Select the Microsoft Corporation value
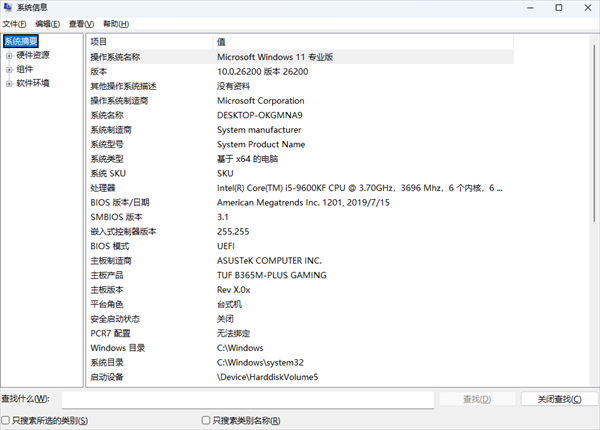 (261, 101)
